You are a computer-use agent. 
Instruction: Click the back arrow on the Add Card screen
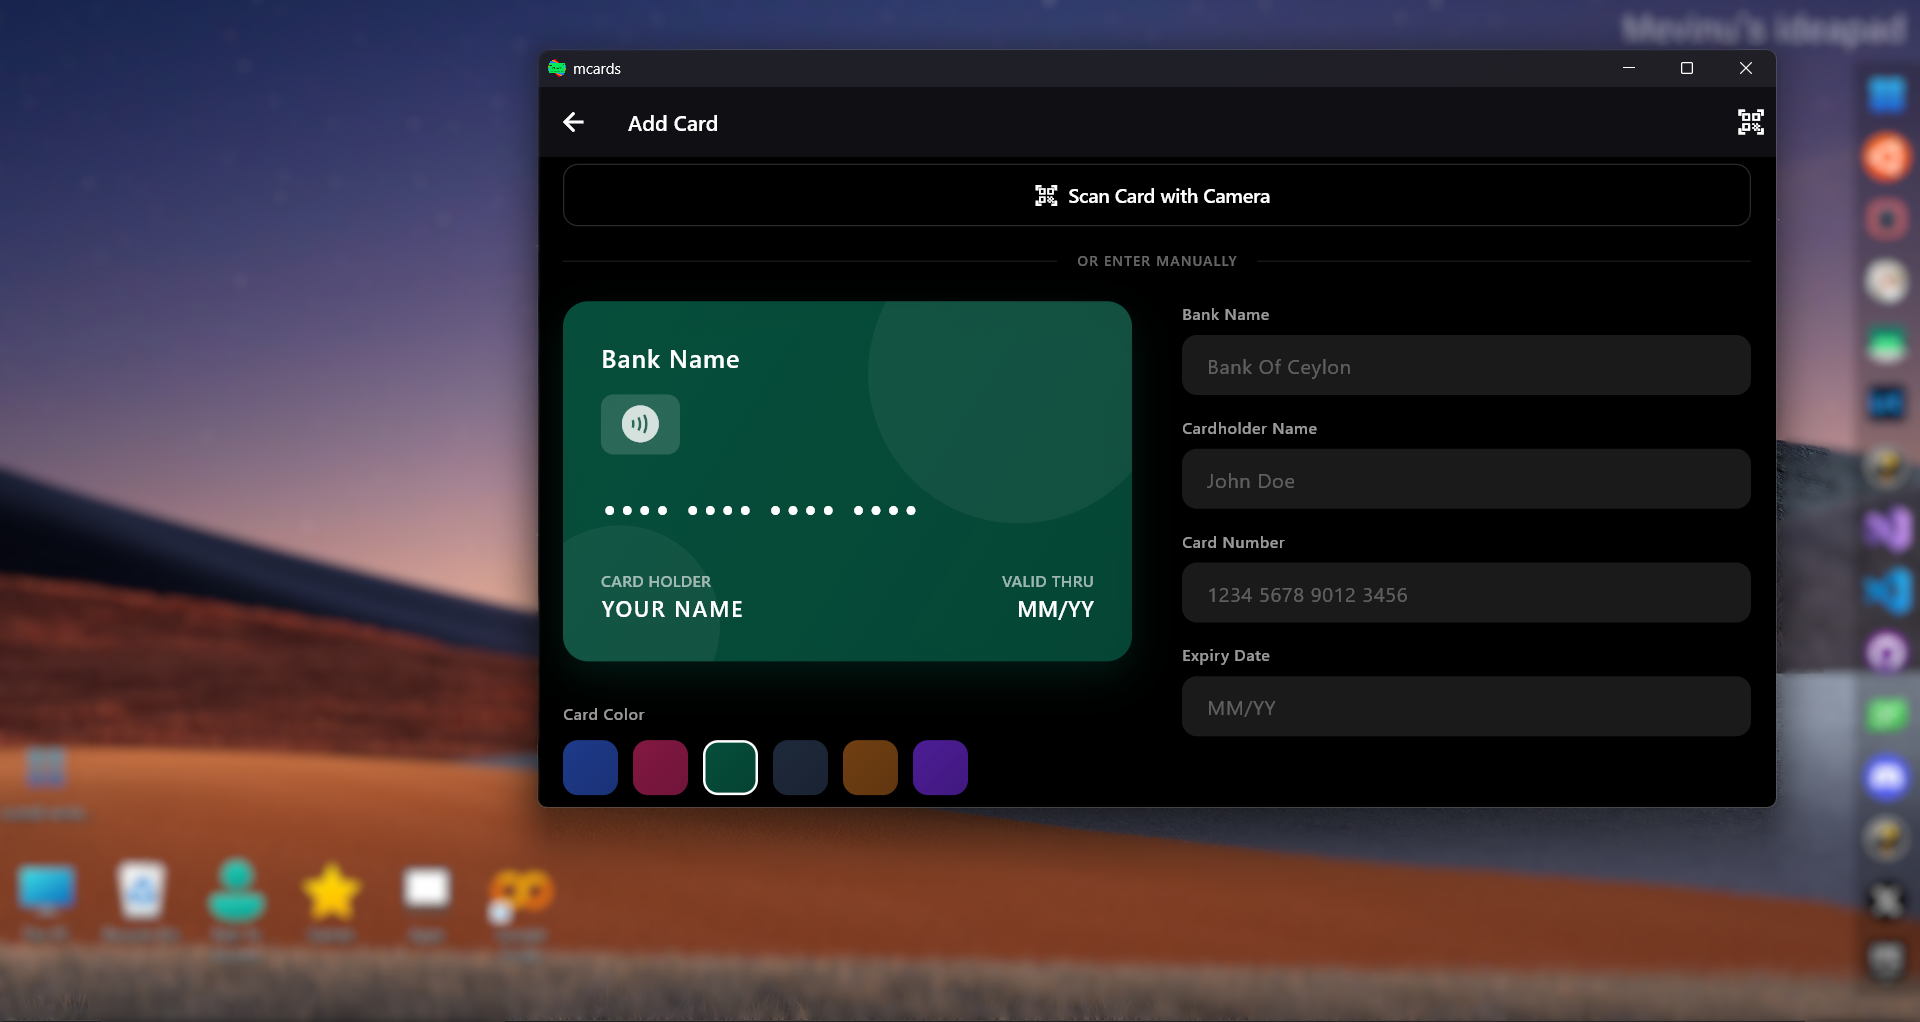(573, 122)
